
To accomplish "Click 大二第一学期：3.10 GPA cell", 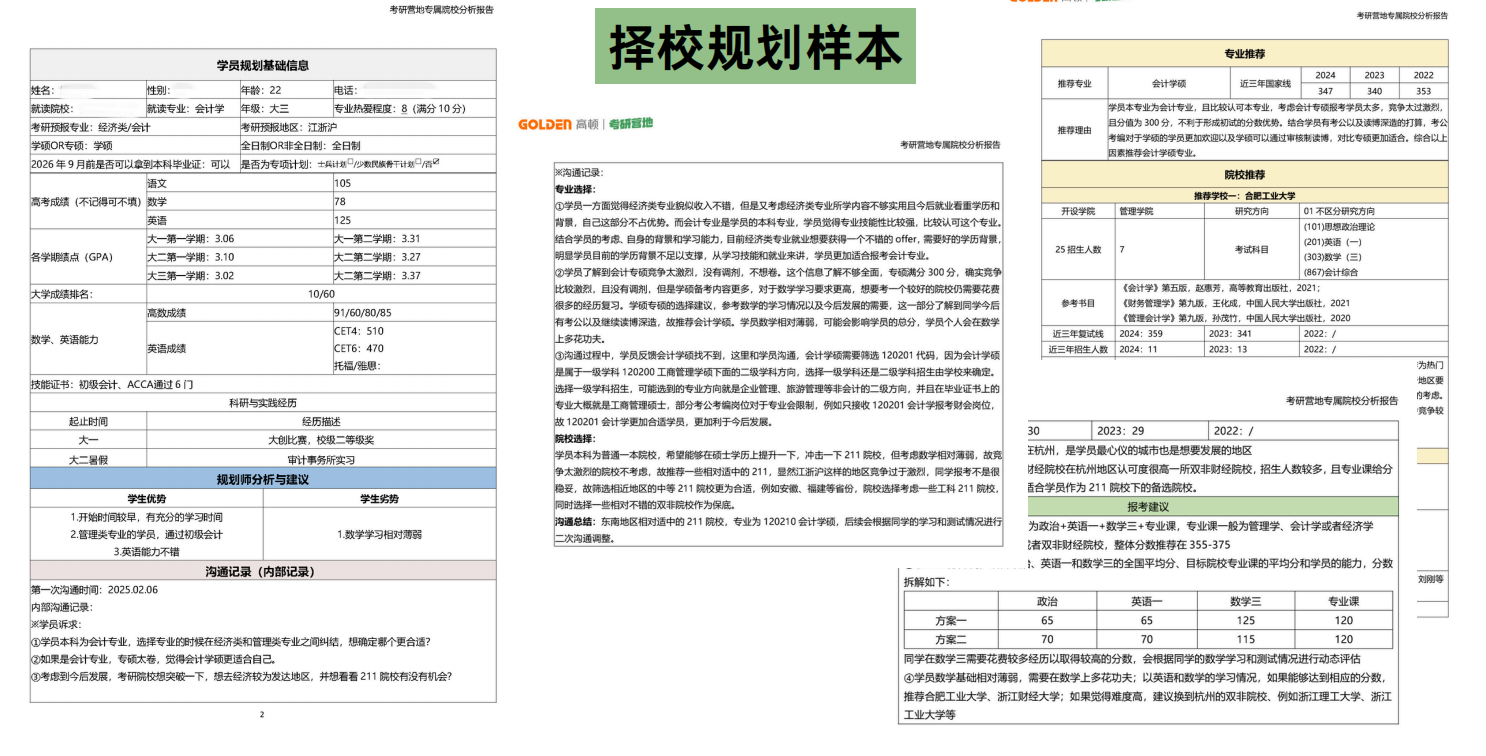I will point(238,257).
